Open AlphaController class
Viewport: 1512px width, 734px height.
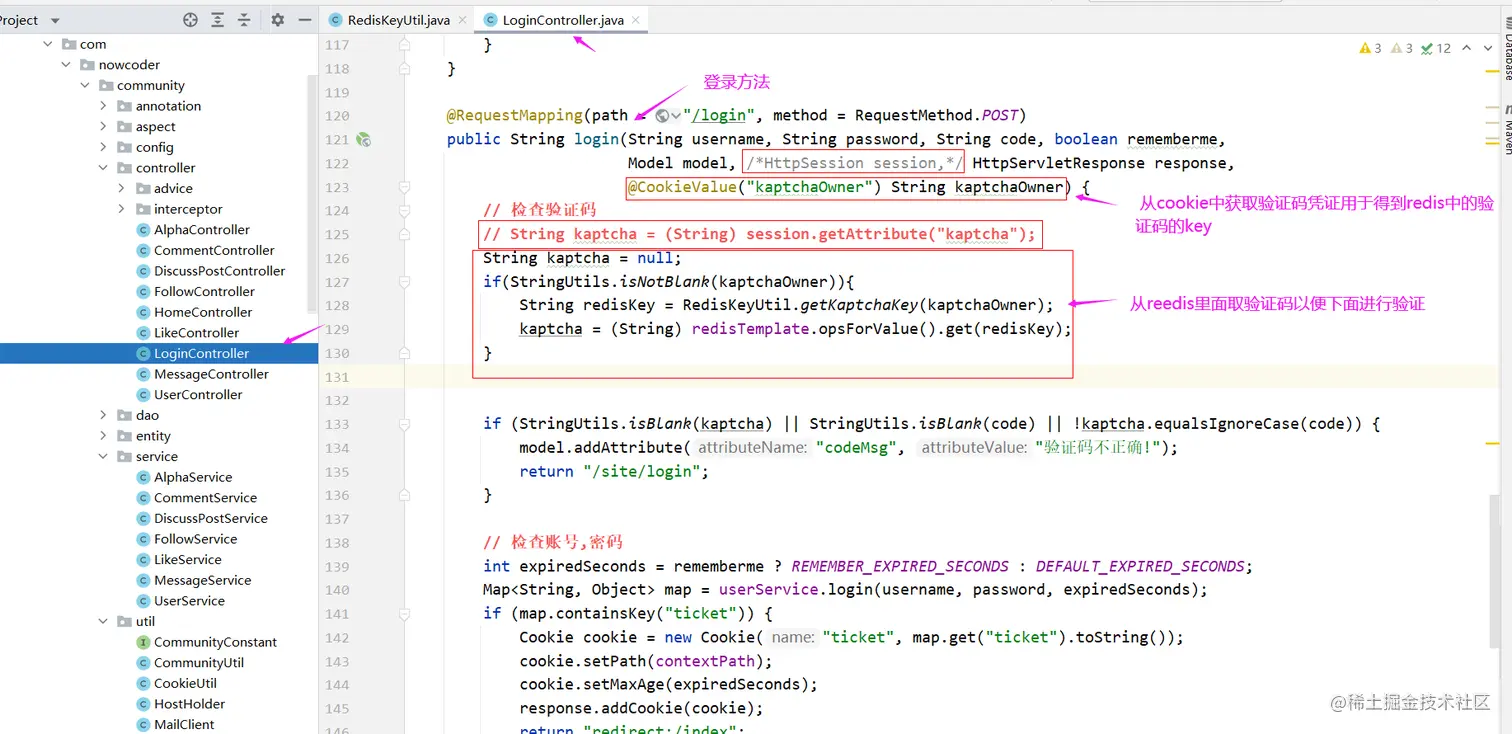click(201, 230)
